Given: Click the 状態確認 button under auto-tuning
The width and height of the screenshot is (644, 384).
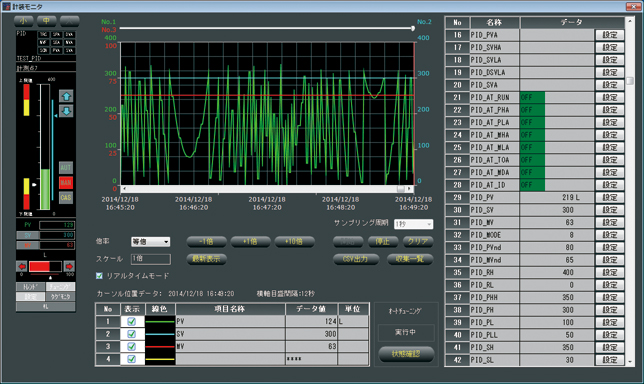Looking at the screenshot, I should pos(406,354).
